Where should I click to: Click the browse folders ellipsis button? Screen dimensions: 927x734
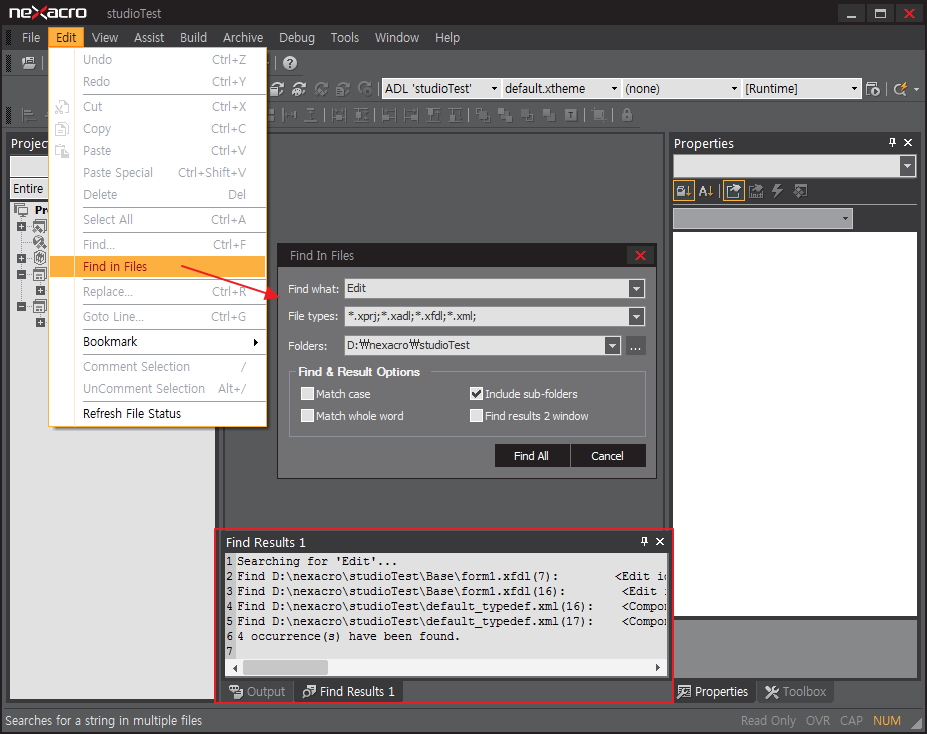point(636,345)
